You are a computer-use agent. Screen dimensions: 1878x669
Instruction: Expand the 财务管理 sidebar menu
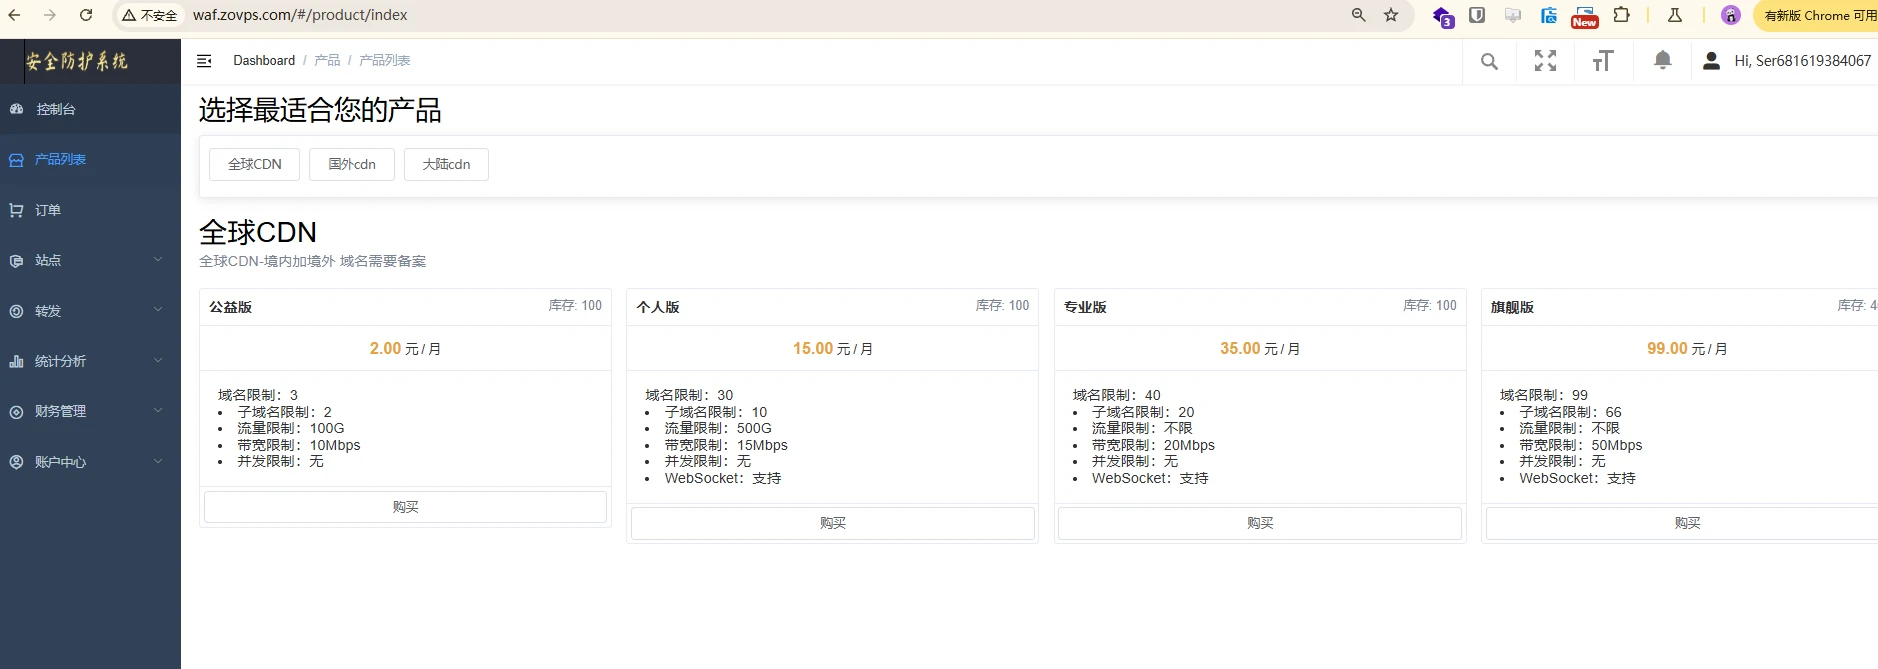point(90,411)
